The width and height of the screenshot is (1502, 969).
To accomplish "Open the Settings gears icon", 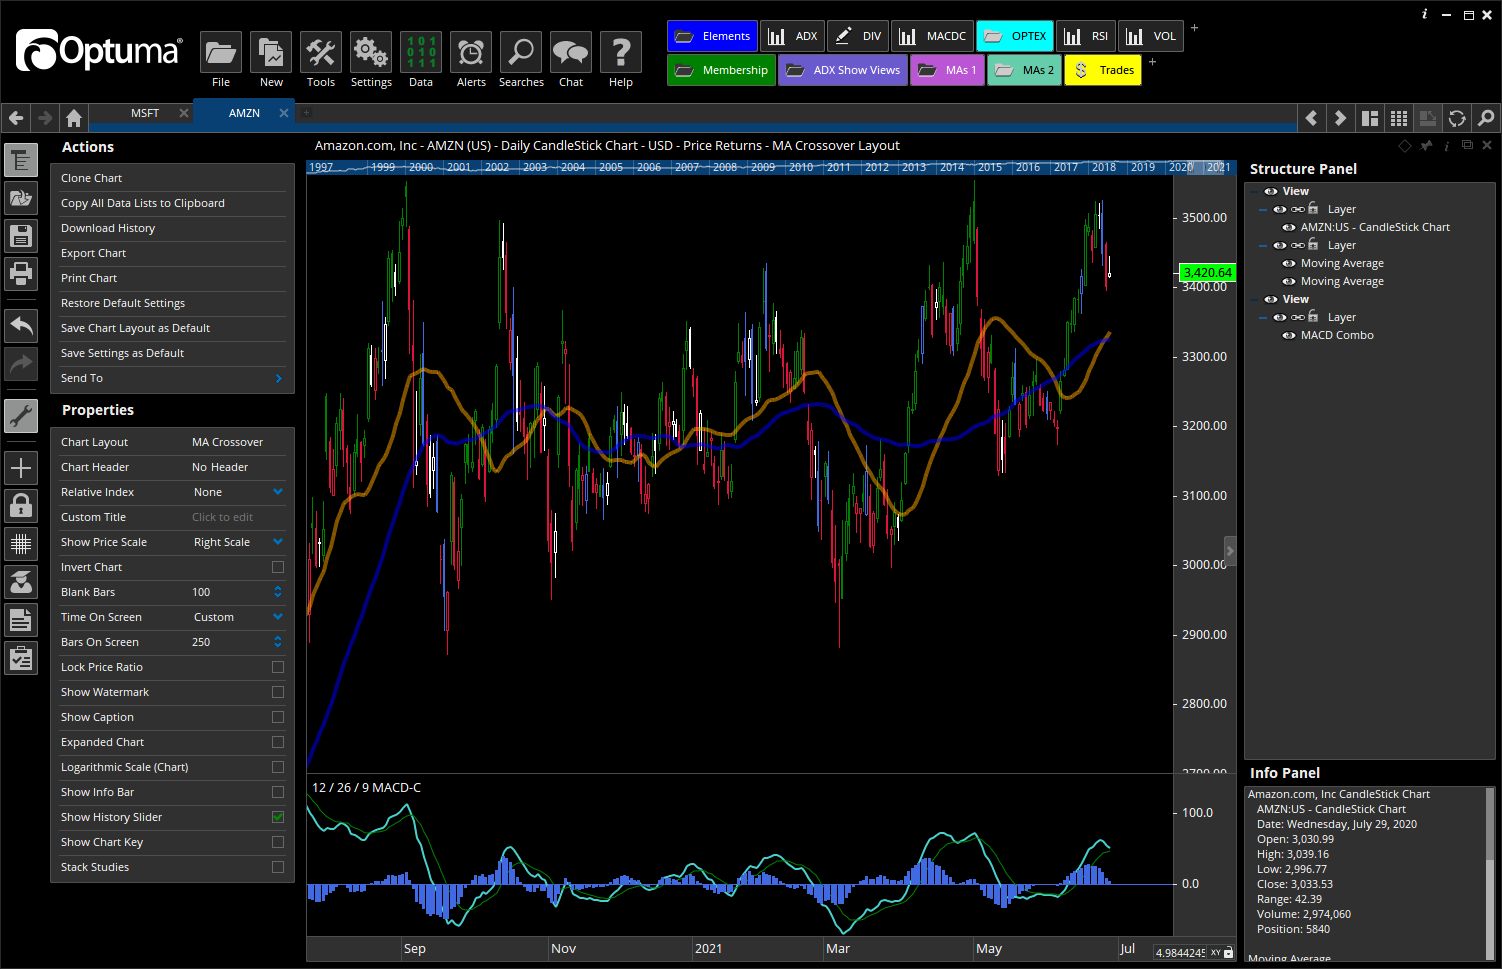I will pos(371,52).
